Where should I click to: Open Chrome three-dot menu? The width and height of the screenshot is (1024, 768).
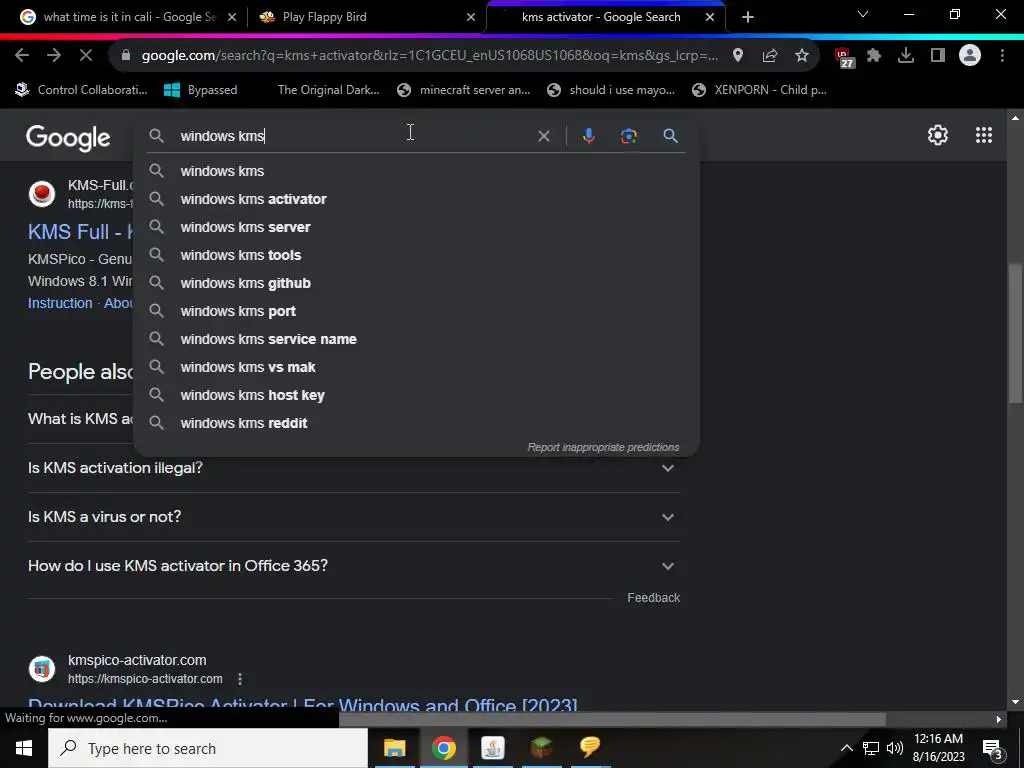coord(1002,56)
